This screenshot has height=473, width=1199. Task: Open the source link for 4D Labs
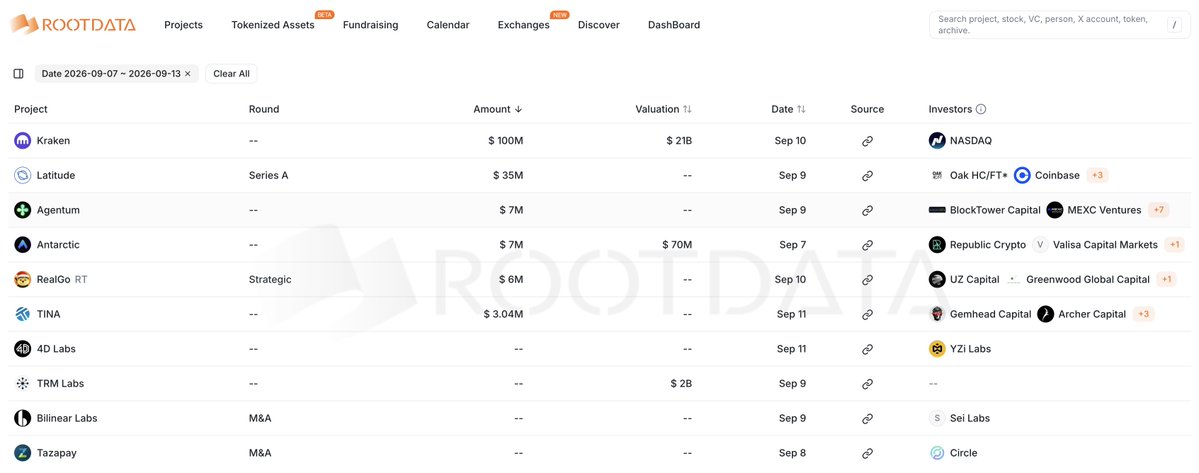(x=867, y=349)
